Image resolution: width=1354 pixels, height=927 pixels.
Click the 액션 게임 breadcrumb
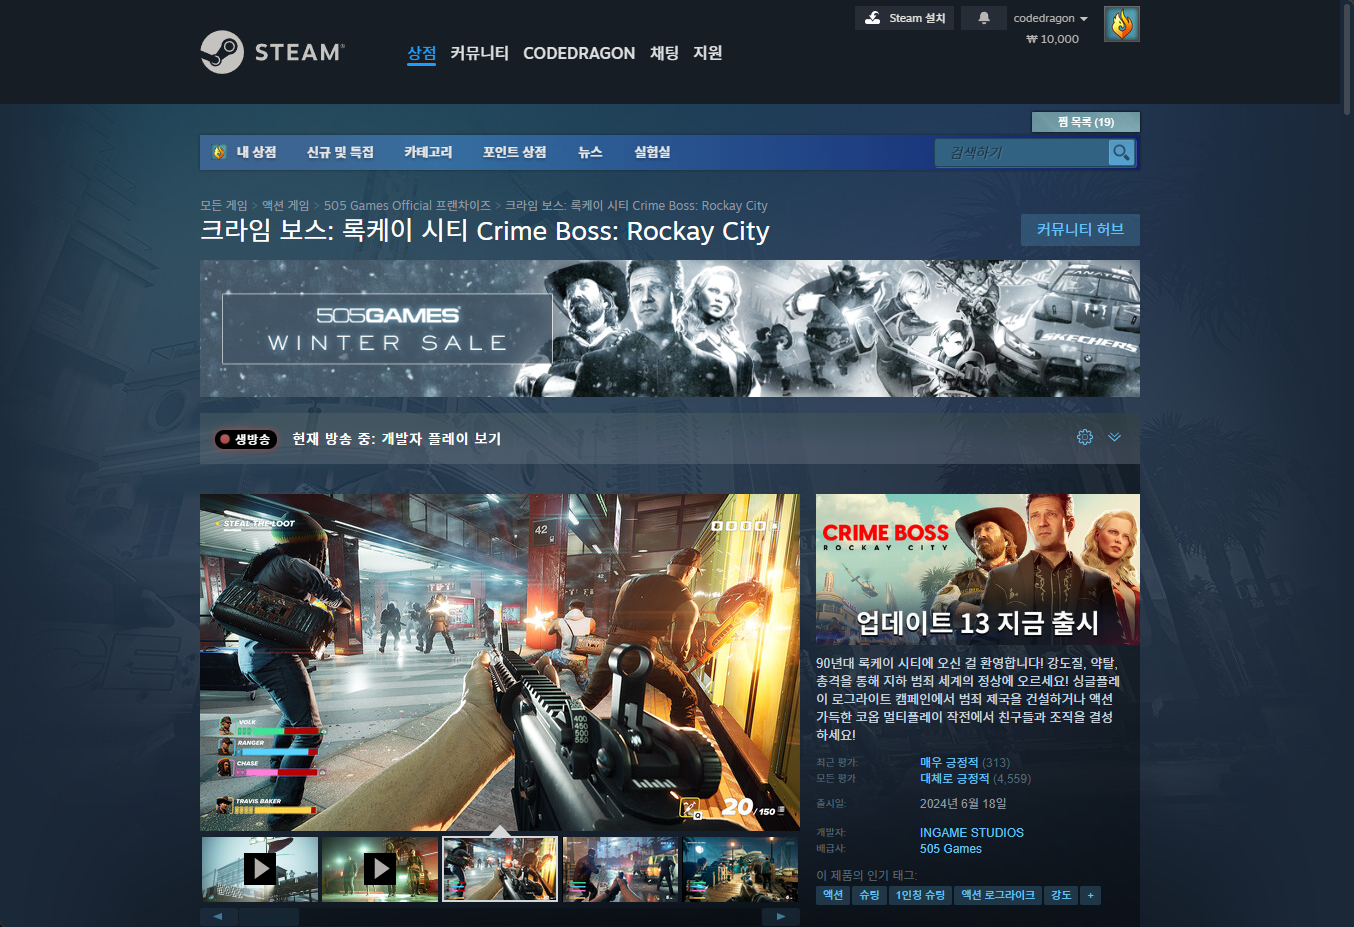coord(285,205)
